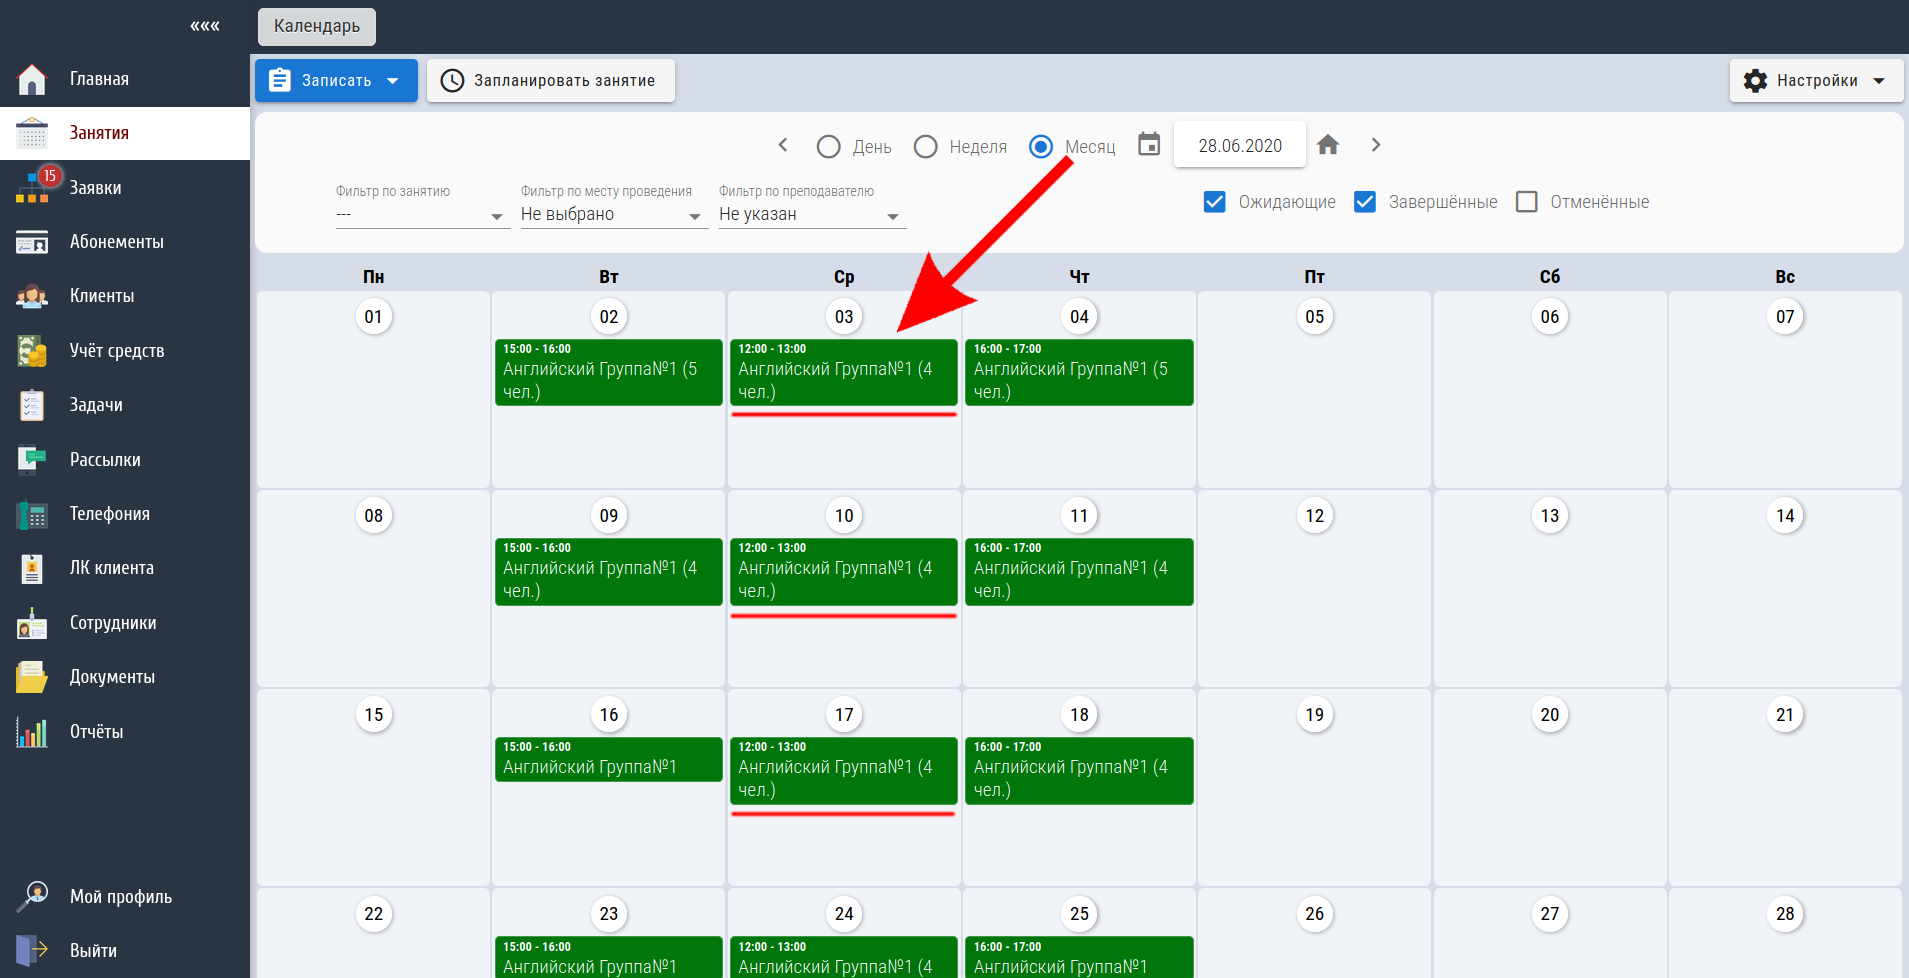The height and width of the screenshot is (978, 1909).
Task: Click day number 27 in the calendar
Action: pyautogui.click(x=1550, y=914)
